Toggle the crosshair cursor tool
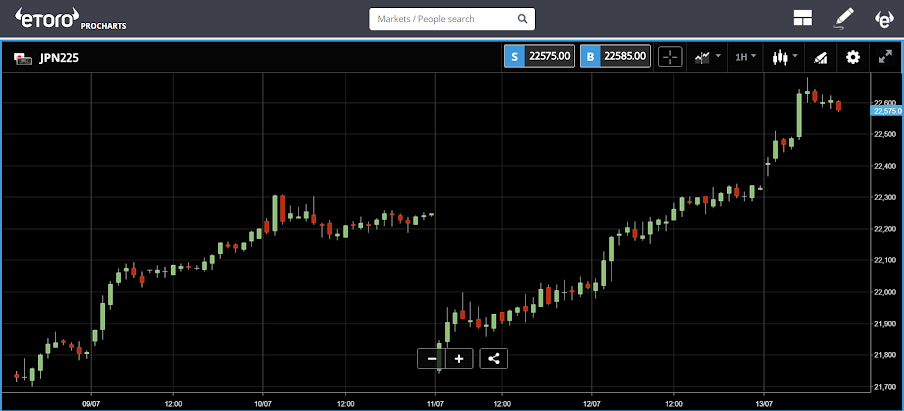The image size is (904, 411). 670,57
